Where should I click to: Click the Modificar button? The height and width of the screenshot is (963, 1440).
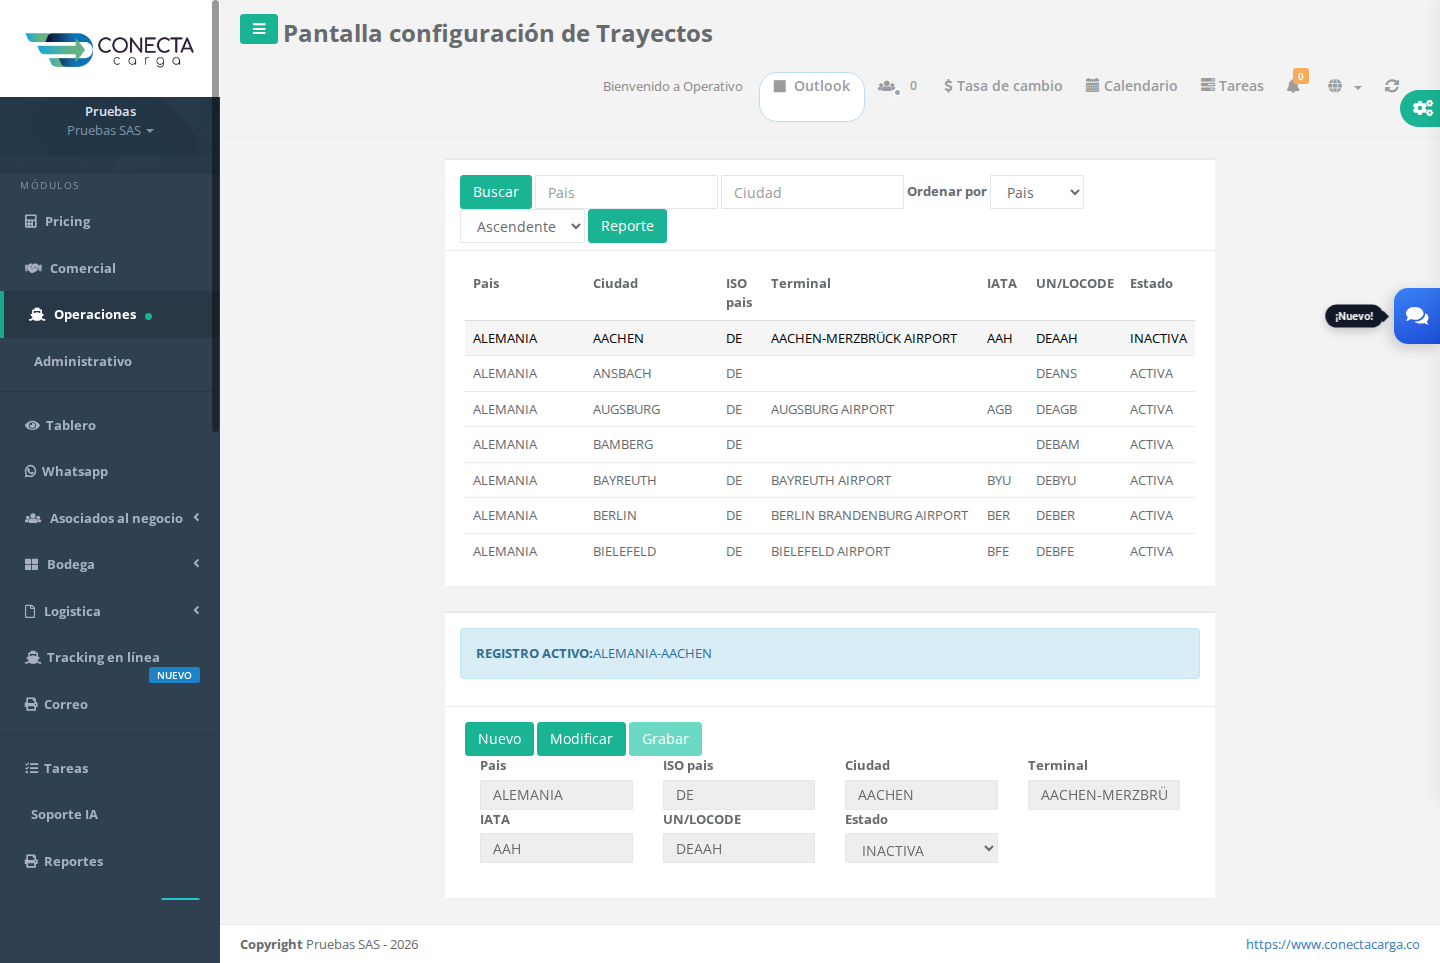coord(581,739)
